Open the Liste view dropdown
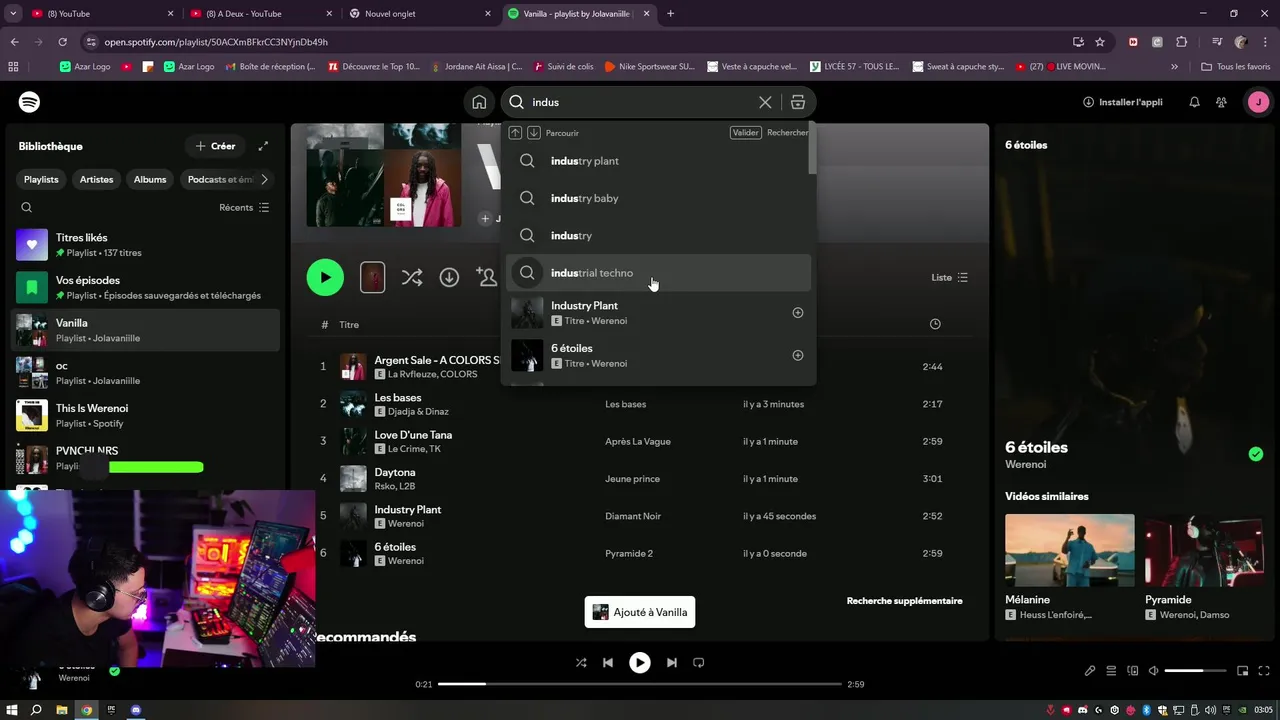Viewport: 1280px width, 720px height. coord(950,277)
